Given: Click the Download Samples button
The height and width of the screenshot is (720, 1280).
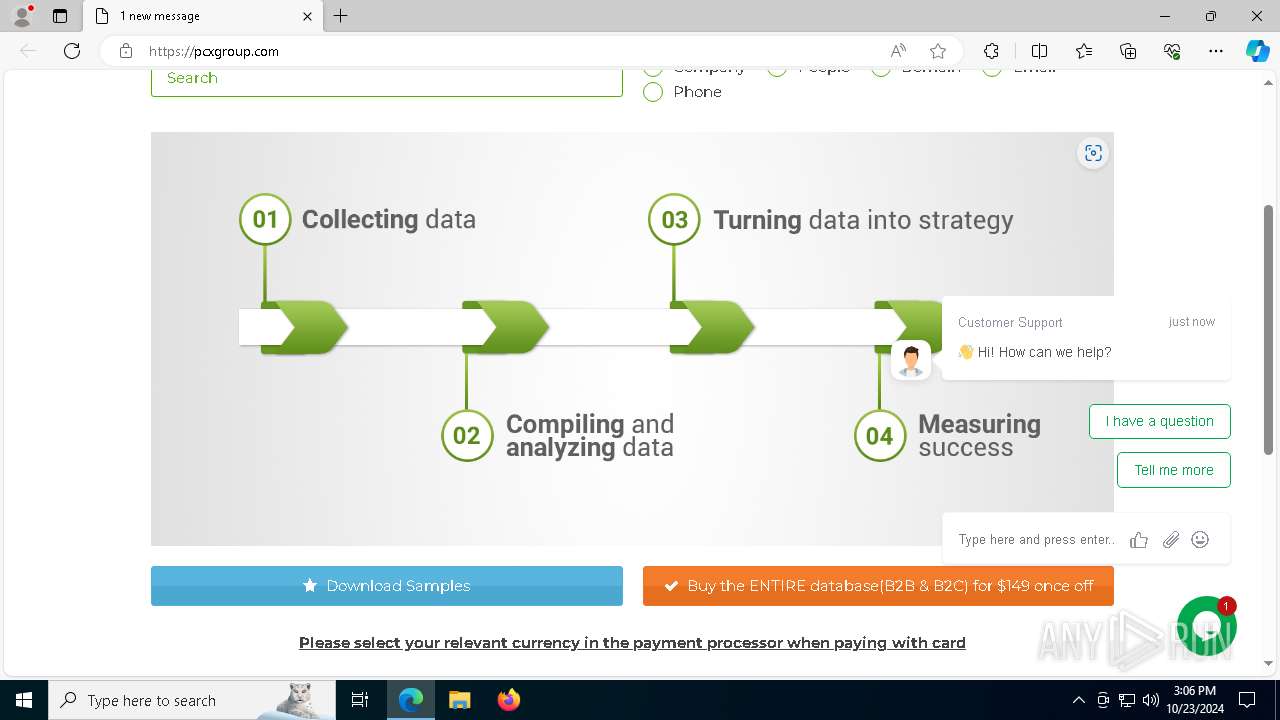Looking at the screenshot, I should coord(387,586).
